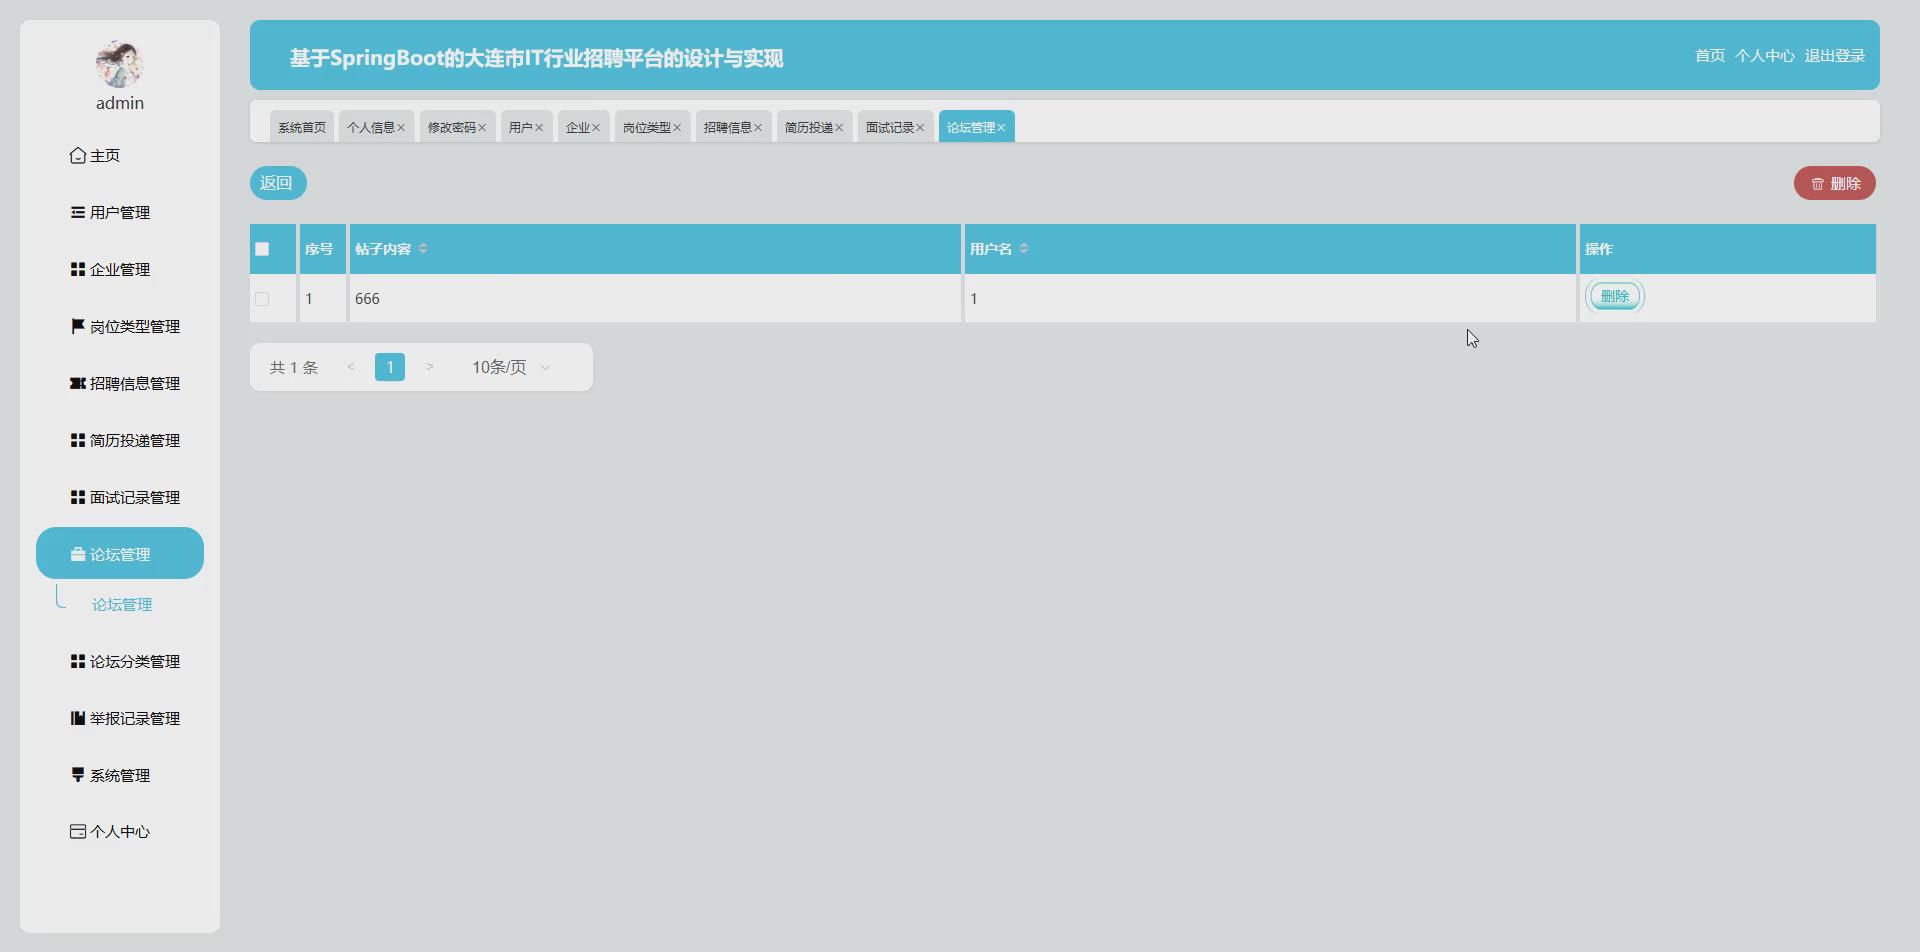Viewport: 1920px width, 952px height.
Task: Open 企业管理 in the sidebar
Action: click(x=110, y=270)
